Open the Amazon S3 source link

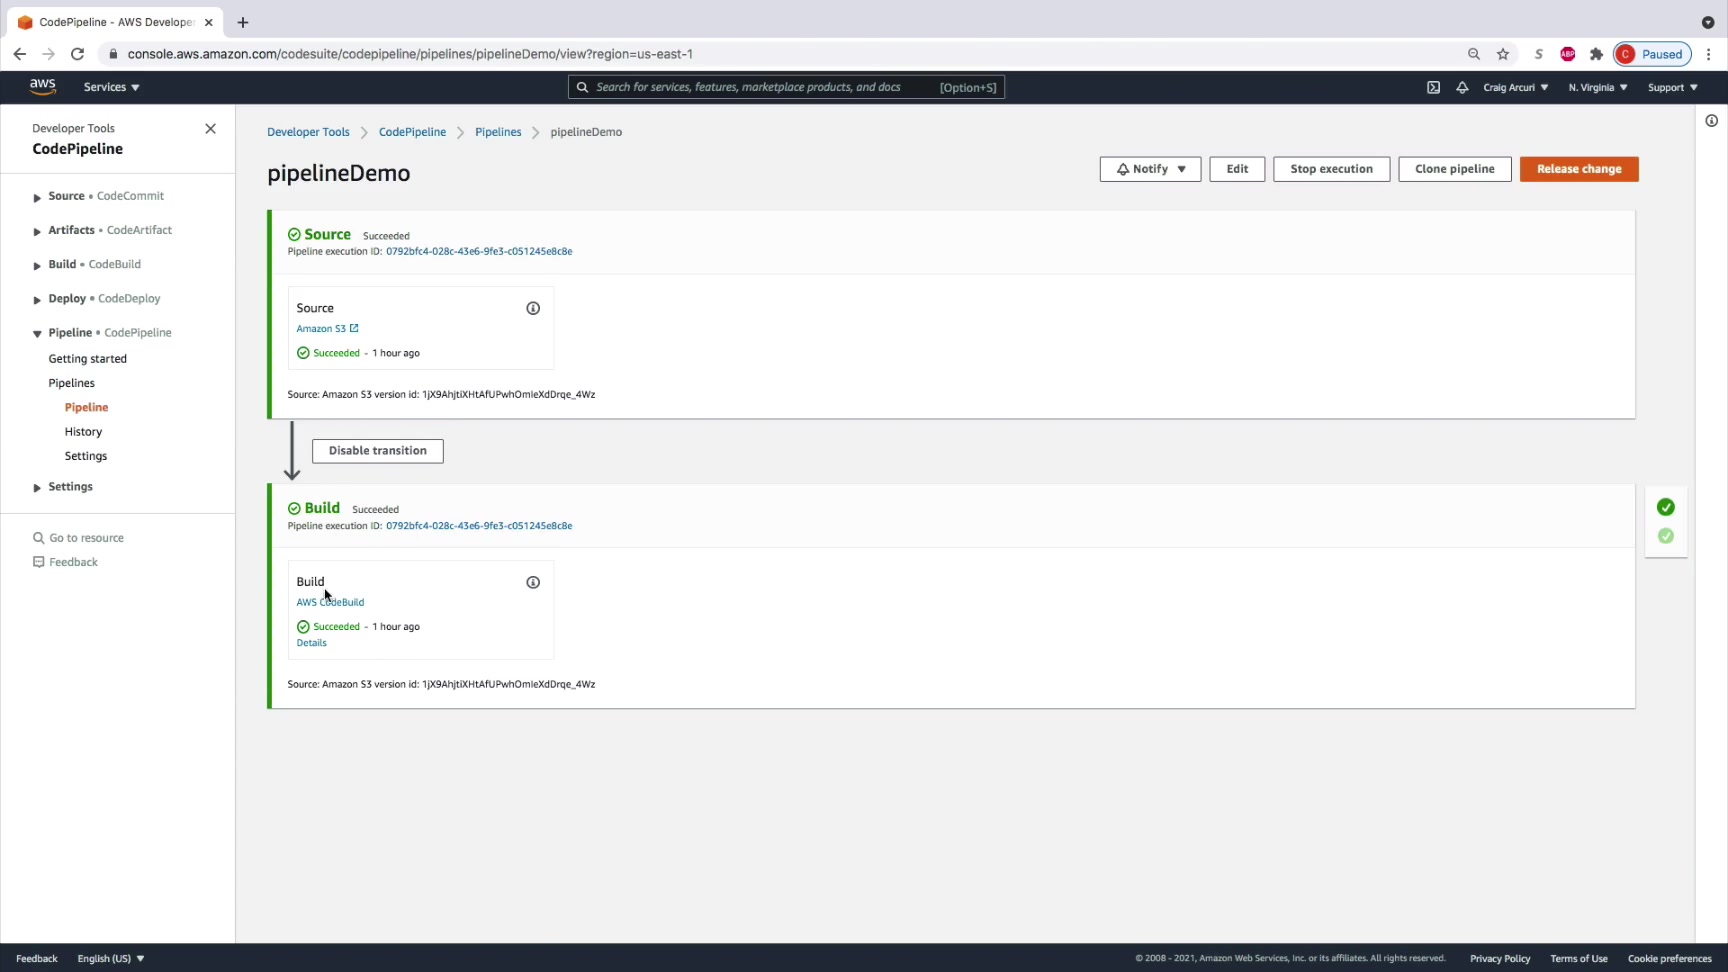[327, 329]
